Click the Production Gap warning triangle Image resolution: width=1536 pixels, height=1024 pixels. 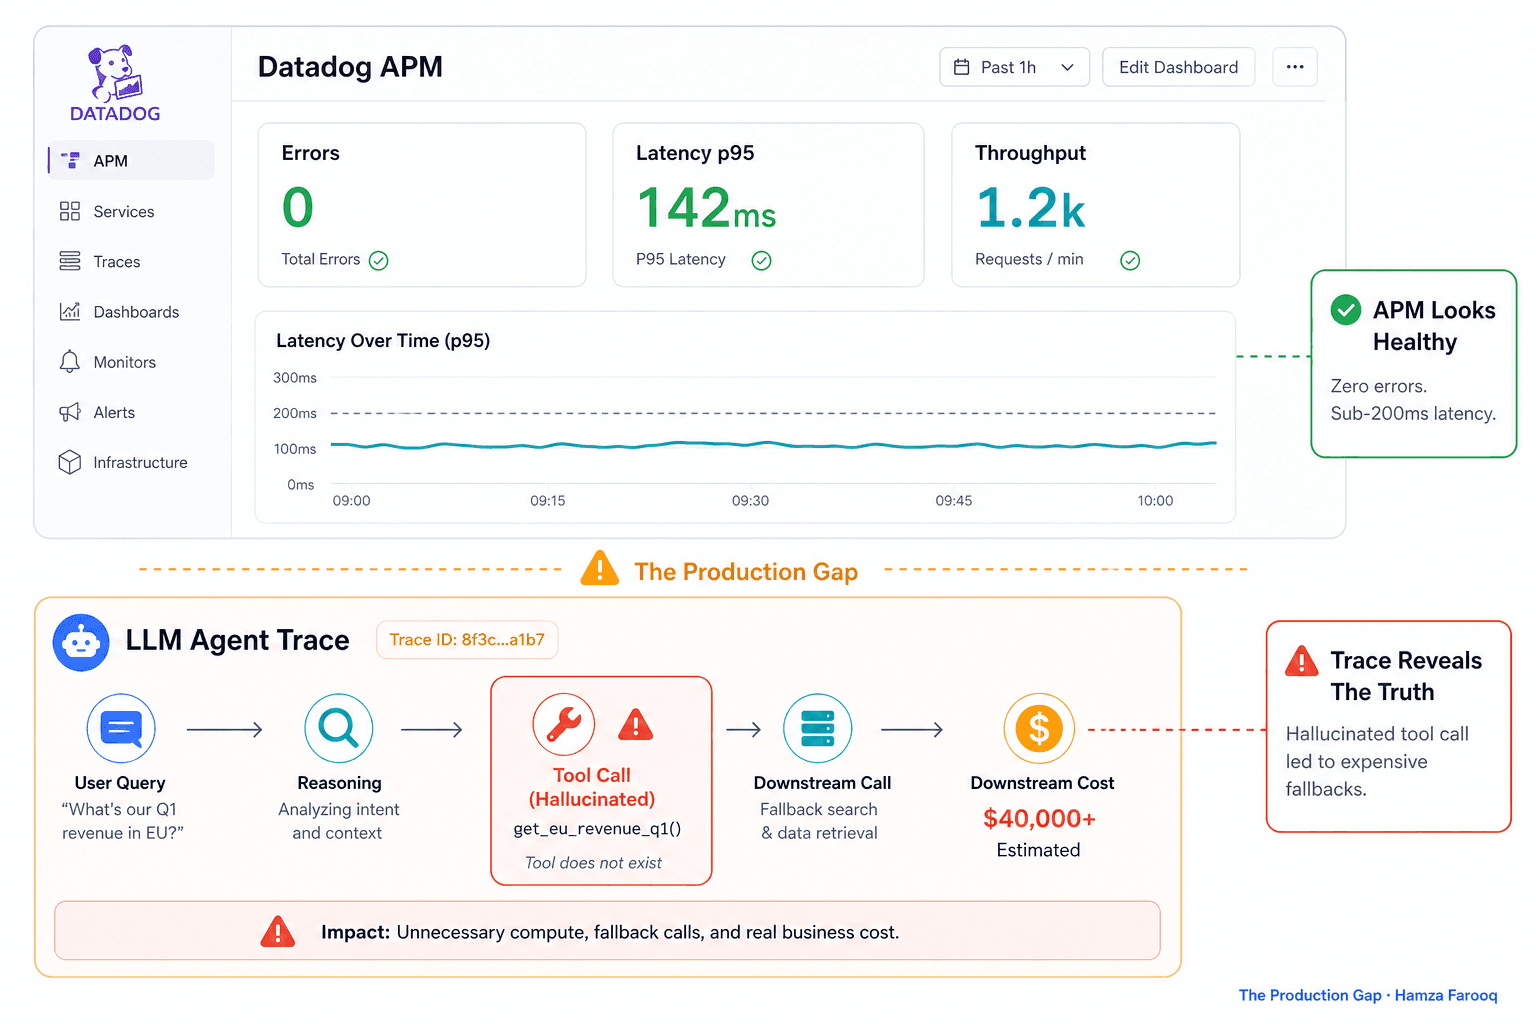[600, 568]
